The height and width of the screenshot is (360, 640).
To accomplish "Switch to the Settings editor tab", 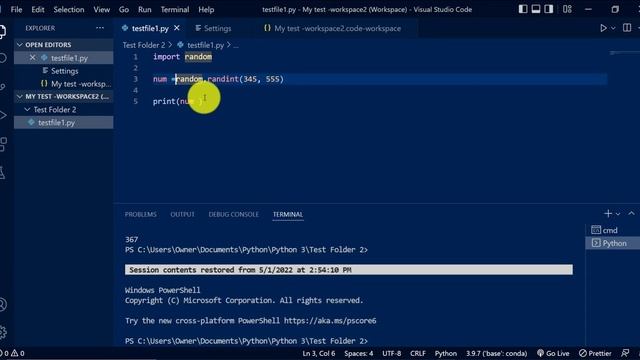I will pos(213,28).
